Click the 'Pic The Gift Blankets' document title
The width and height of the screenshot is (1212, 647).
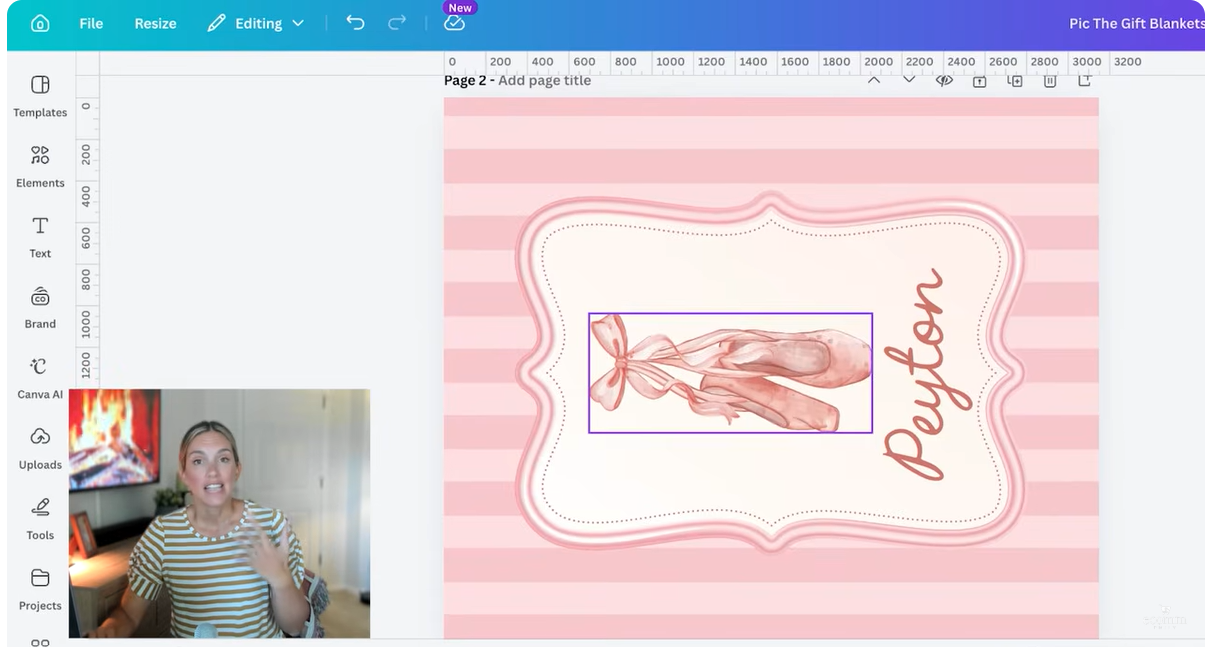coord(1137,23)
